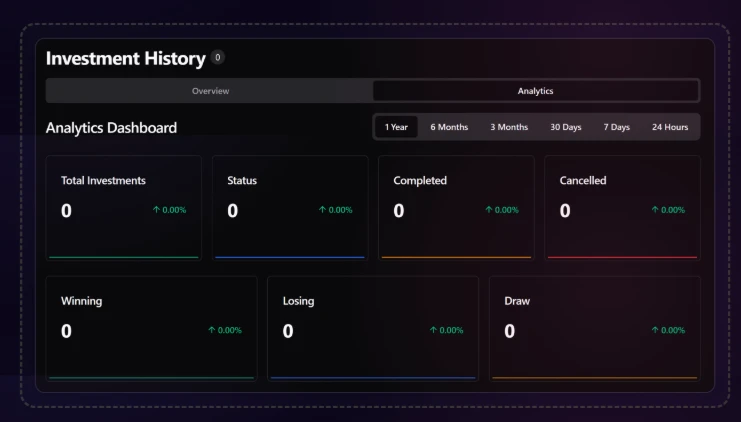Filter analytics by 30 Days
Image resolution: width=741 pixels, height=422 pixels.
pos(565,127)
